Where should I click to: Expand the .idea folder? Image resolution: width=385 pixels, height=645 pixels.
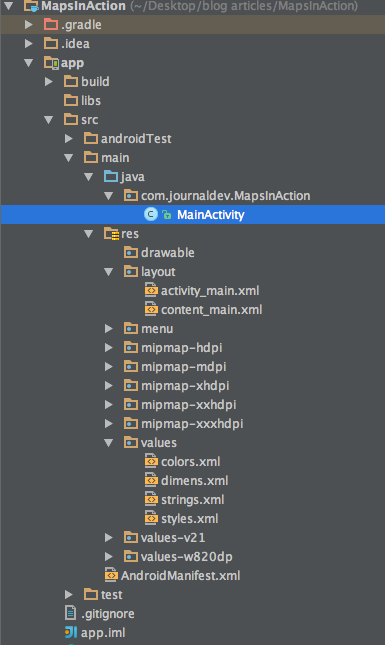[29, 43]
